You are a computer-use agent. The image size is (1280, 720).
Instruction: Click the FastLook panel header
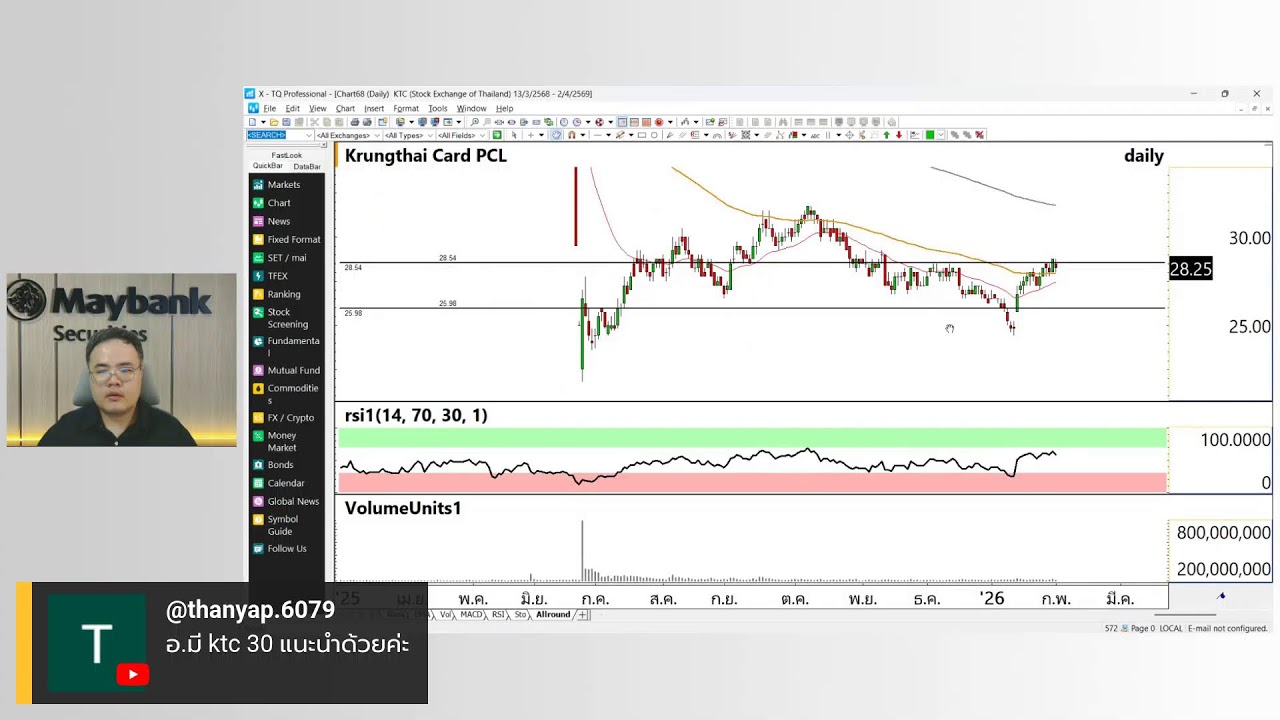(x=286, y=155)
